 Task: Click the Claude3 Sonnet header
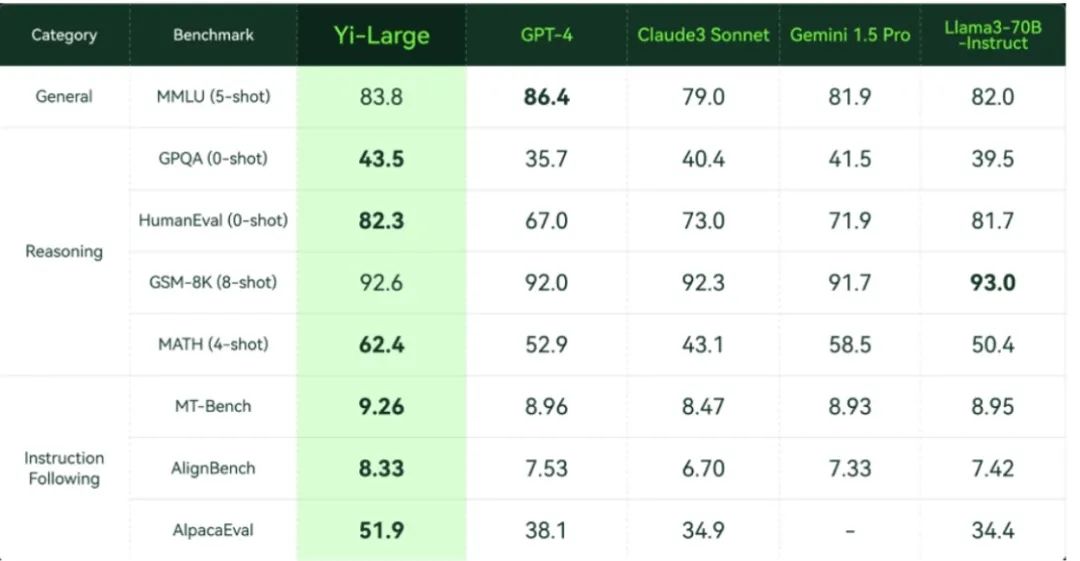pyautogui.click(x=703, y=34)
